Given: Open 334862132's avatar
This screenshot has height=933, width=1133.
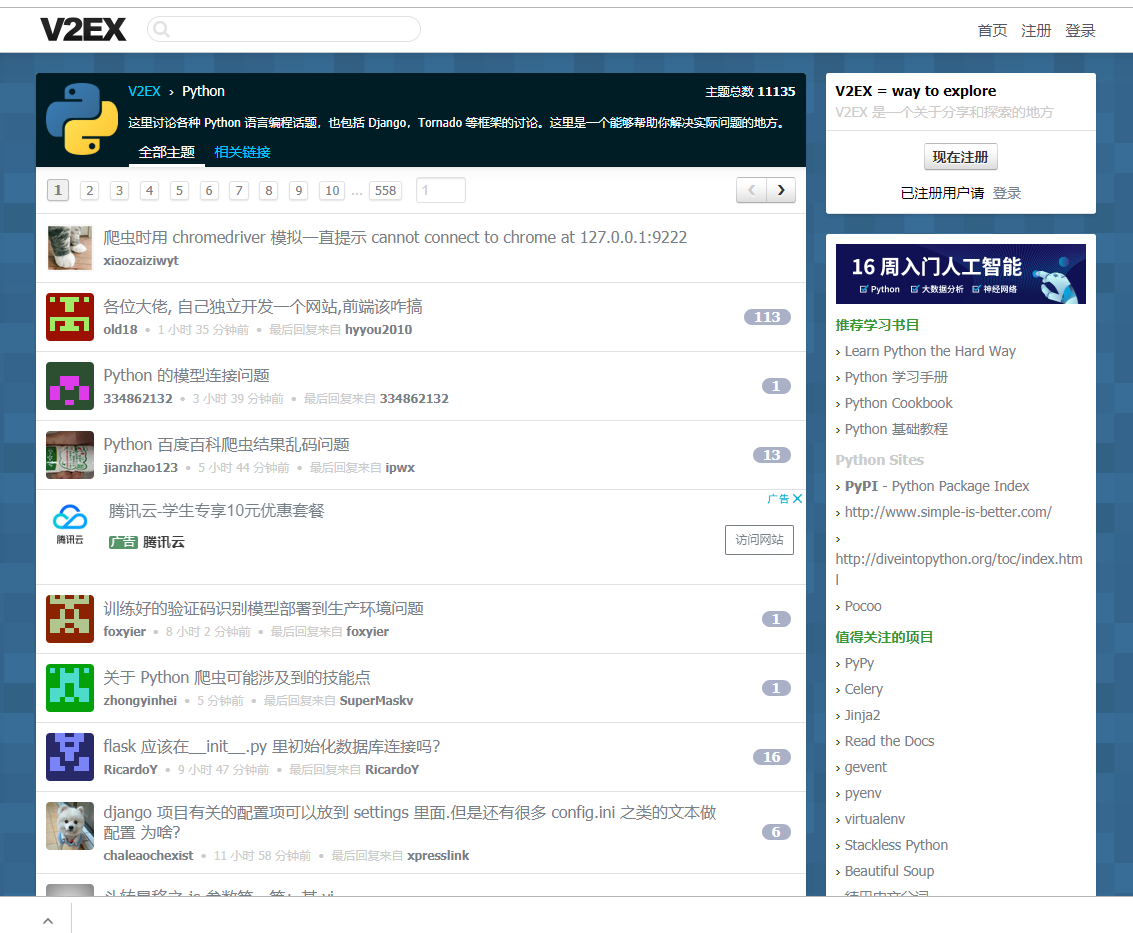Looking at the screenshot, I should pos(70,386).
